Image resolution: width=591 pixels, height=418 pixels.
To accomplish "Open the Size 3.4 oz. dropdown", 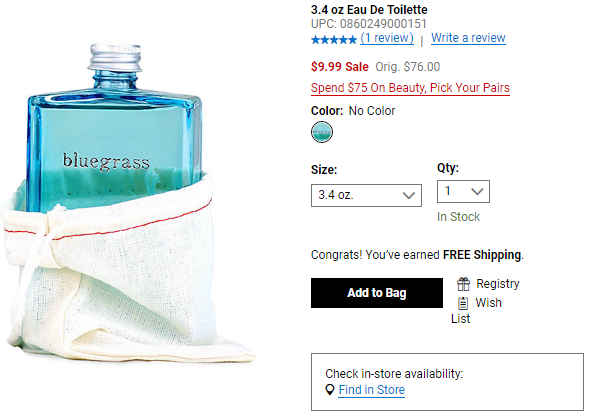I will (x=366, y=195).
